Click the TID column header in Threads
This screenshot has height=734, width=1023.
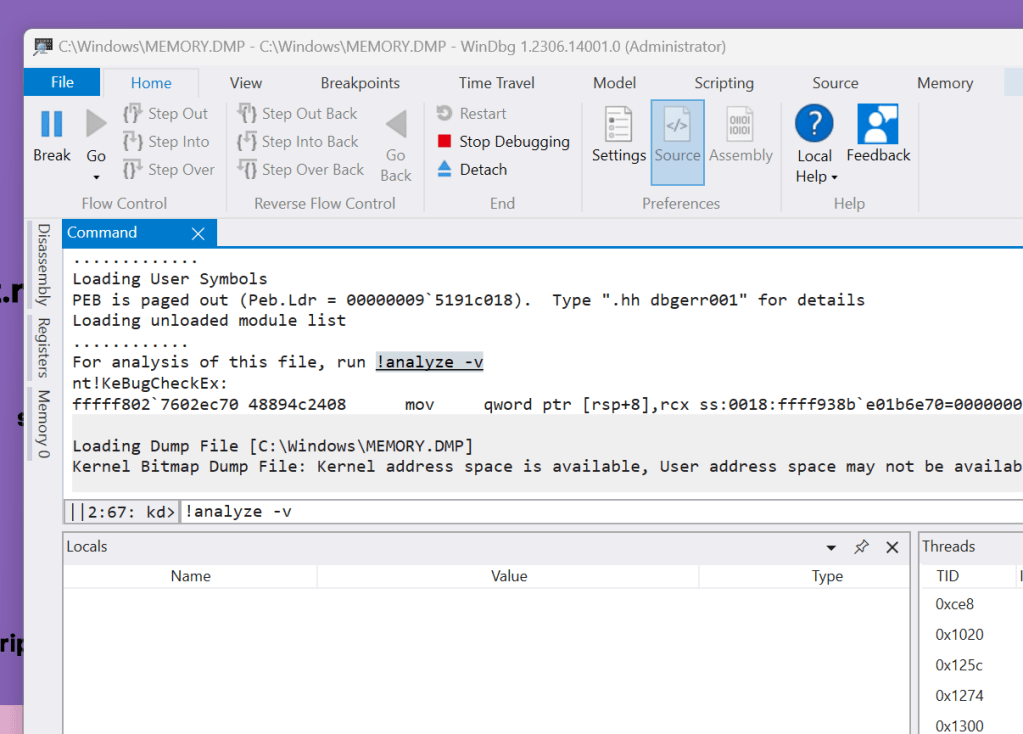[947, 576]
